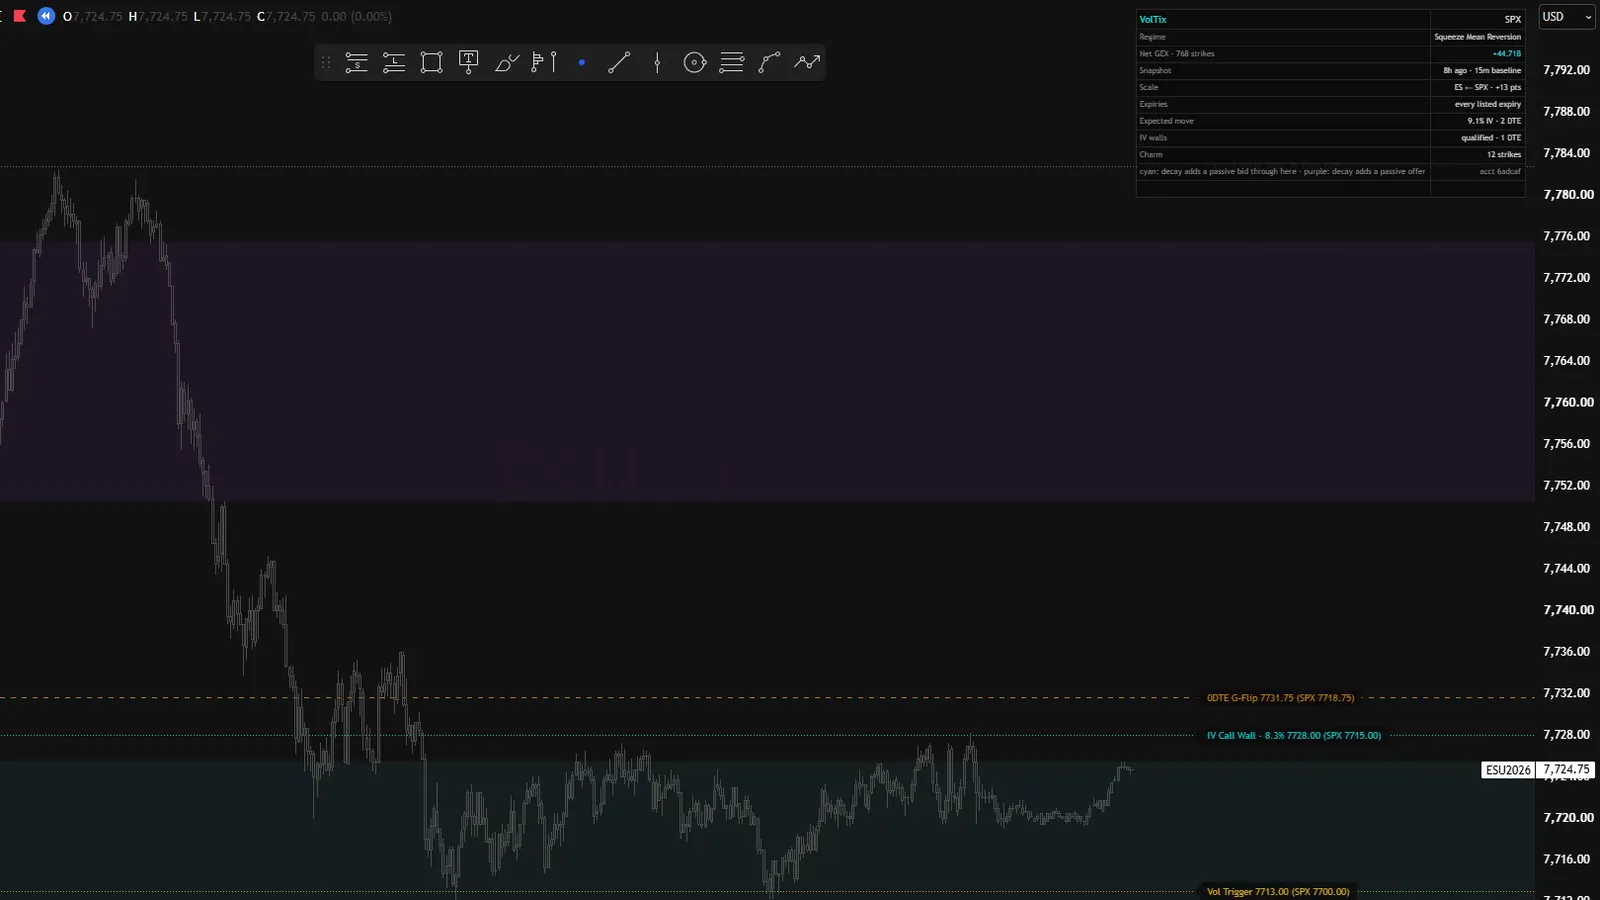The image size is (1600, 900).
Task: Click the 7,780.00 price axis label
Action: 1566,195
